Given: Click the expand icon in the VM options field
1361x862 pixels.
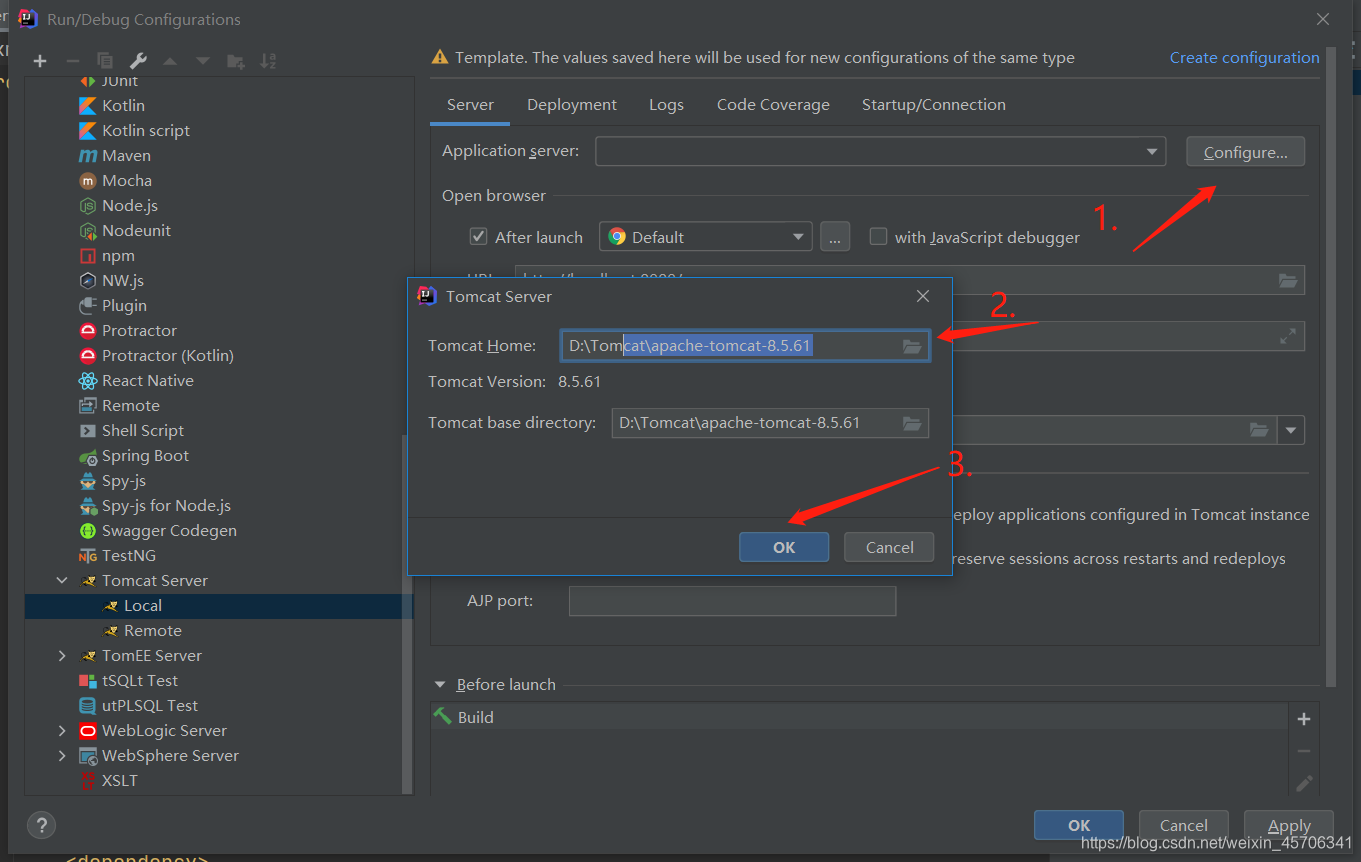Looking at the screenshot, I should point(1288,336).
